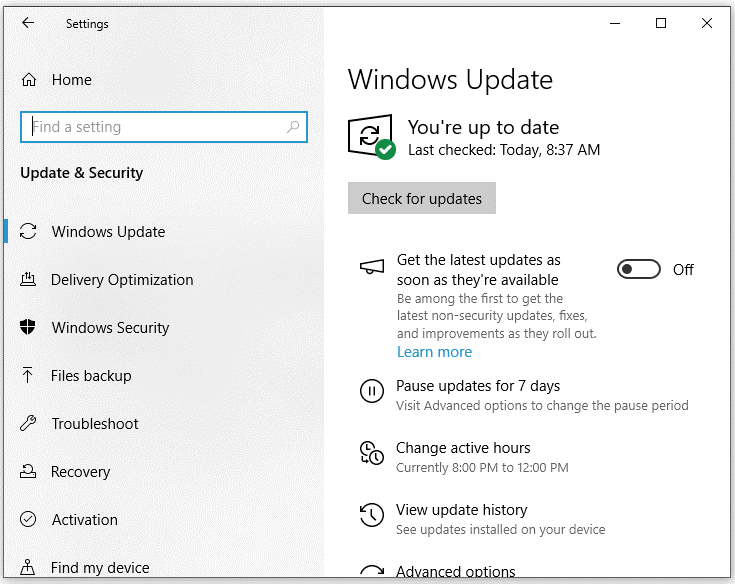The image size is (735, 584).
Task: Click the Pause updates icon
Action: click(371, 393)
